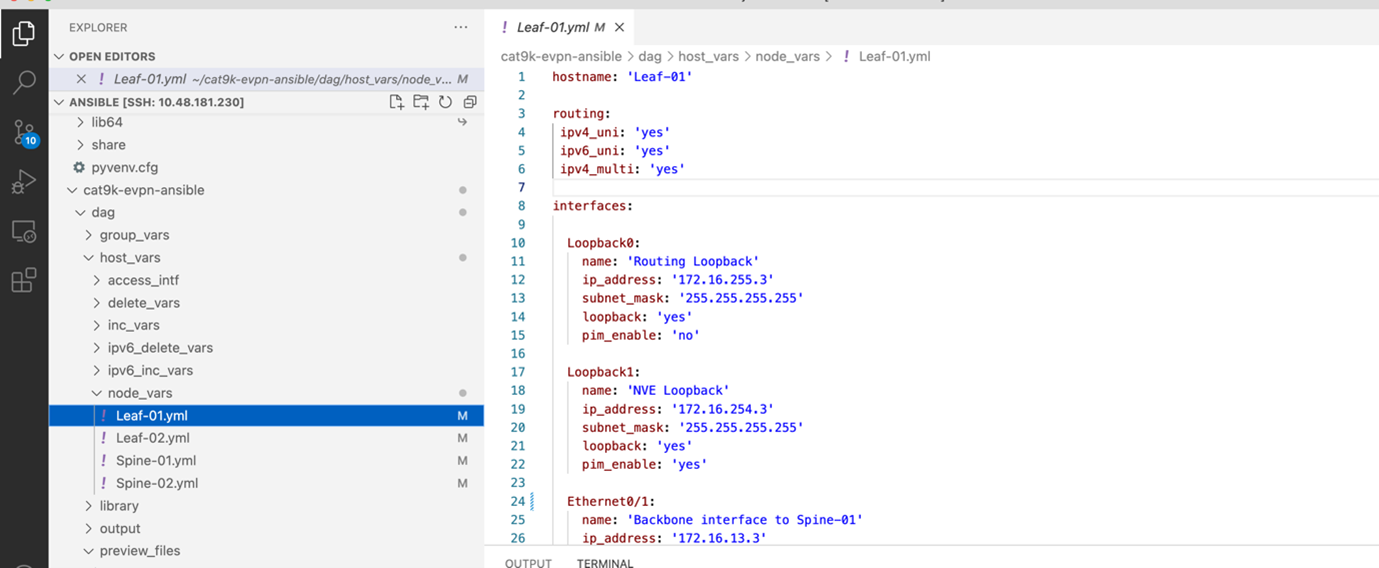Click node_vars in breadcrumb path

[787, 57]
